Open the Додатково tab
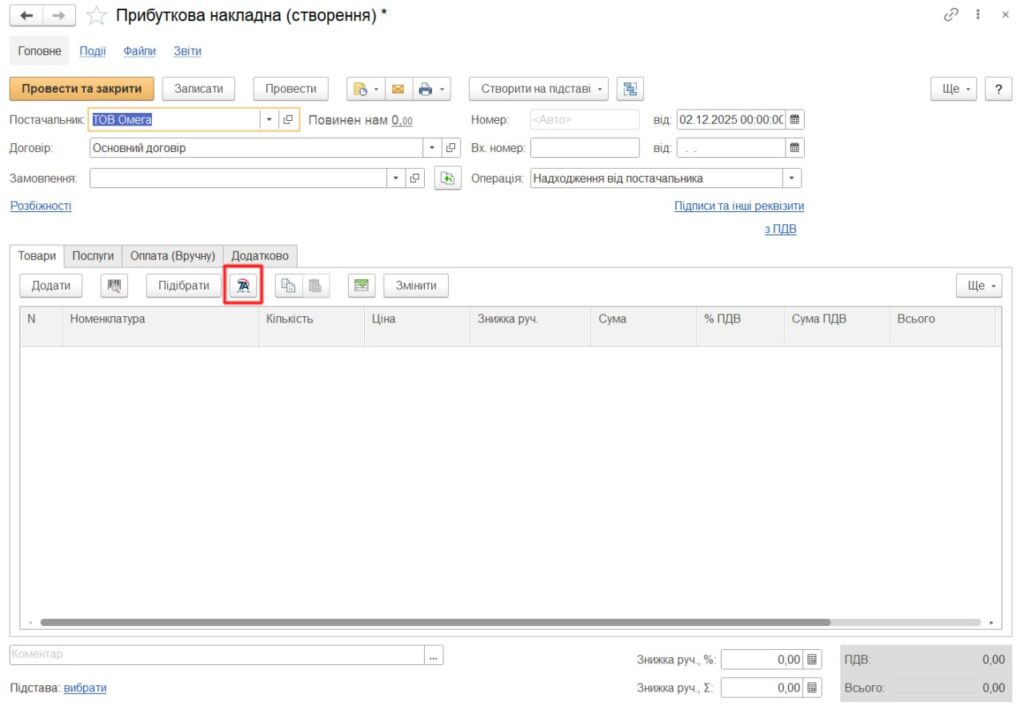 pyautogui.click(x=260, y=256)
